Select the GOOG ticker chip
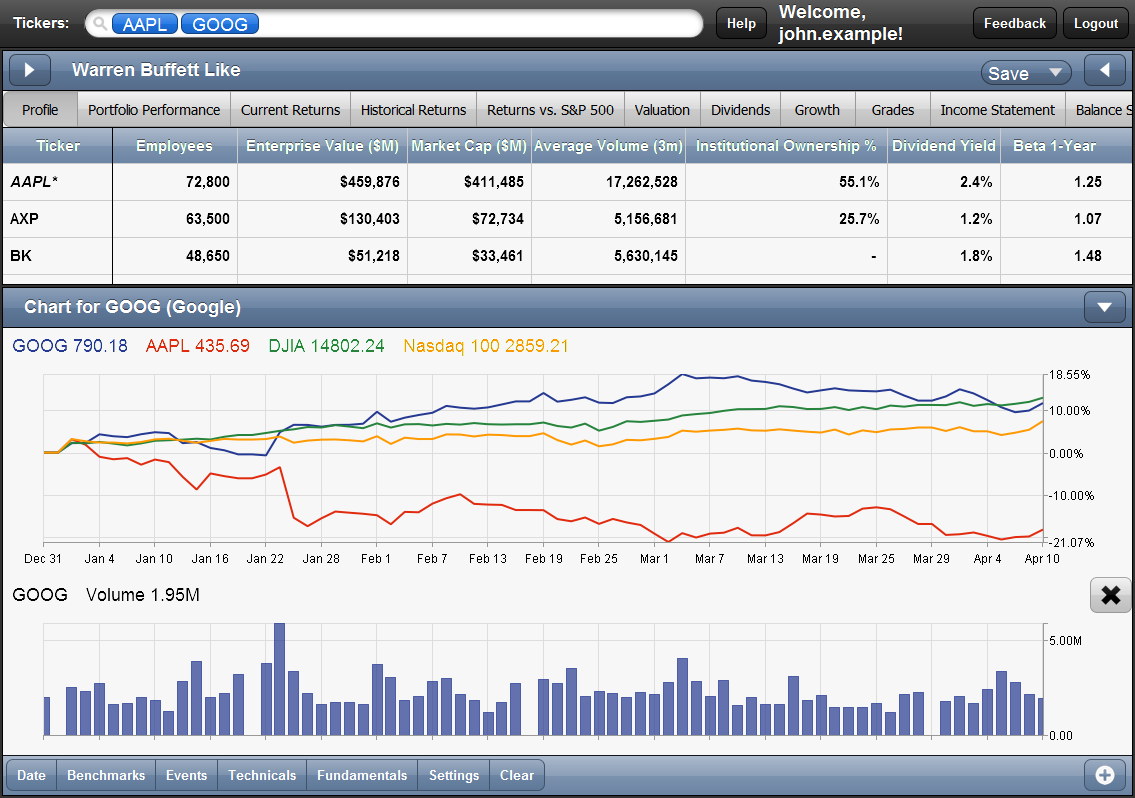Viewport: 1135px width, 798px height. (x=220, y=24)
